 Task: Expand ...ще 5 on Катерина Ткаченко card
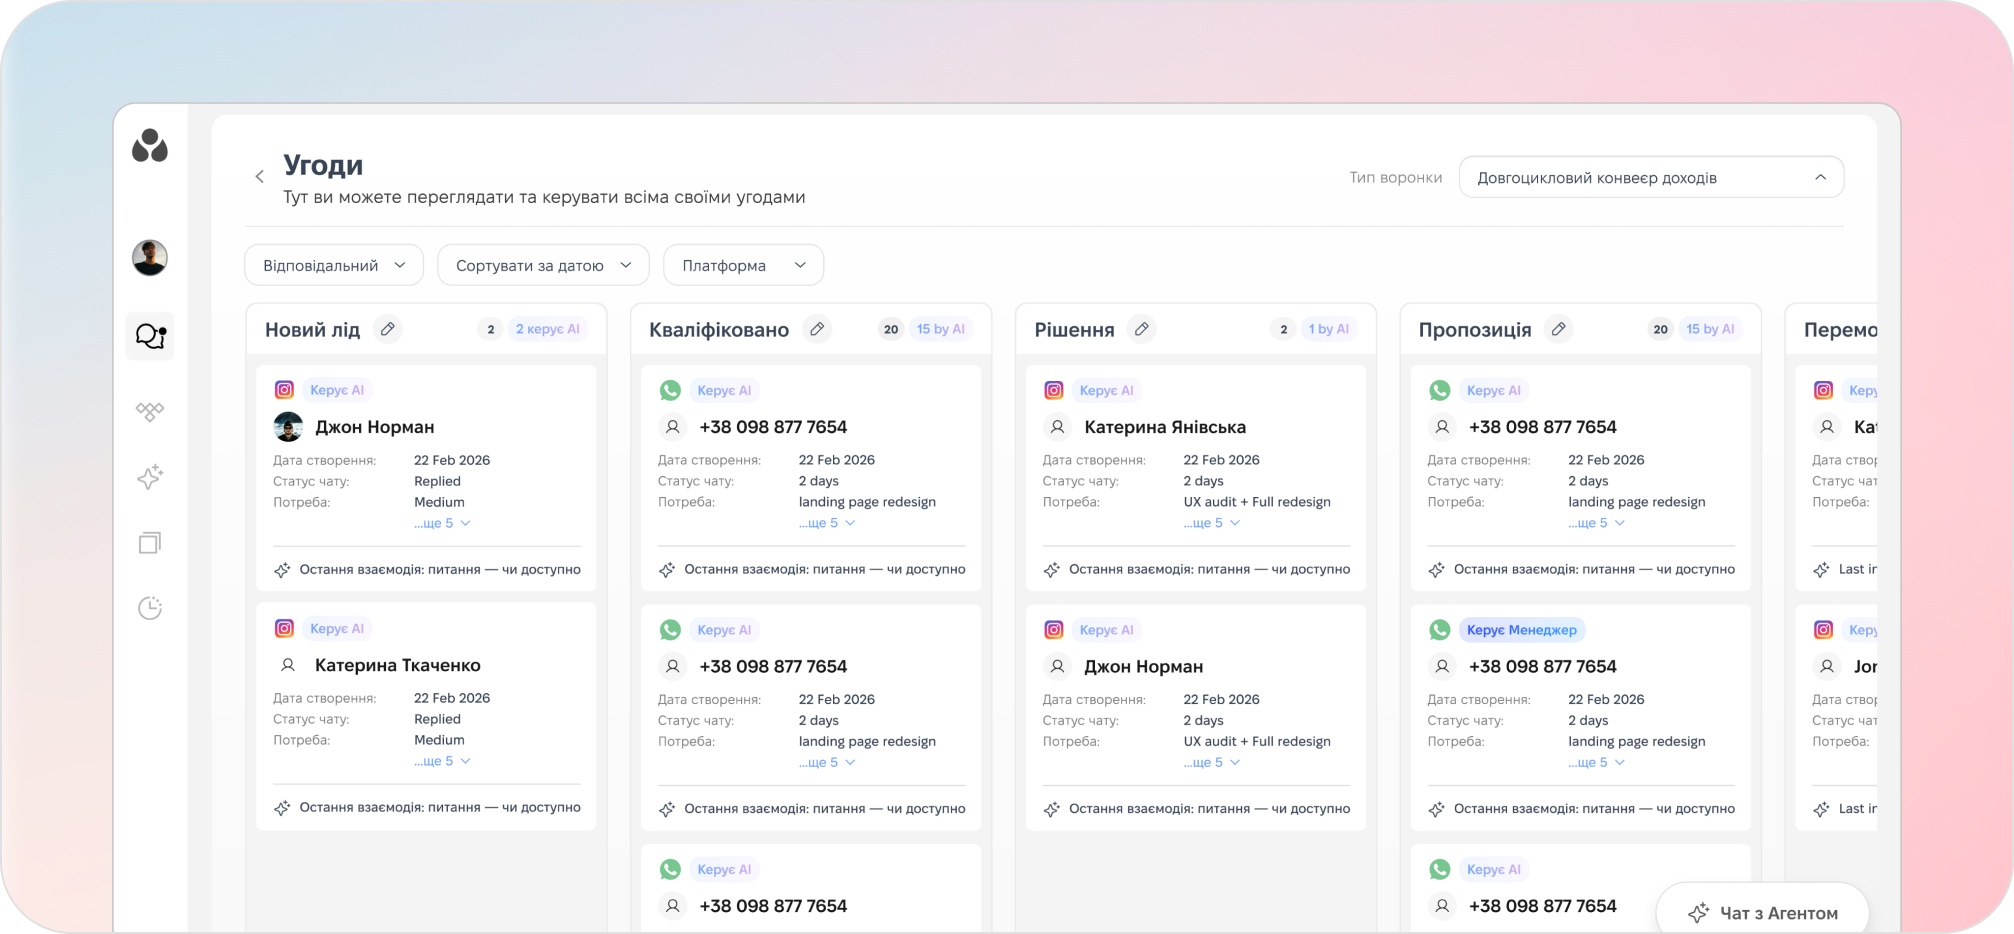[442, 761]
